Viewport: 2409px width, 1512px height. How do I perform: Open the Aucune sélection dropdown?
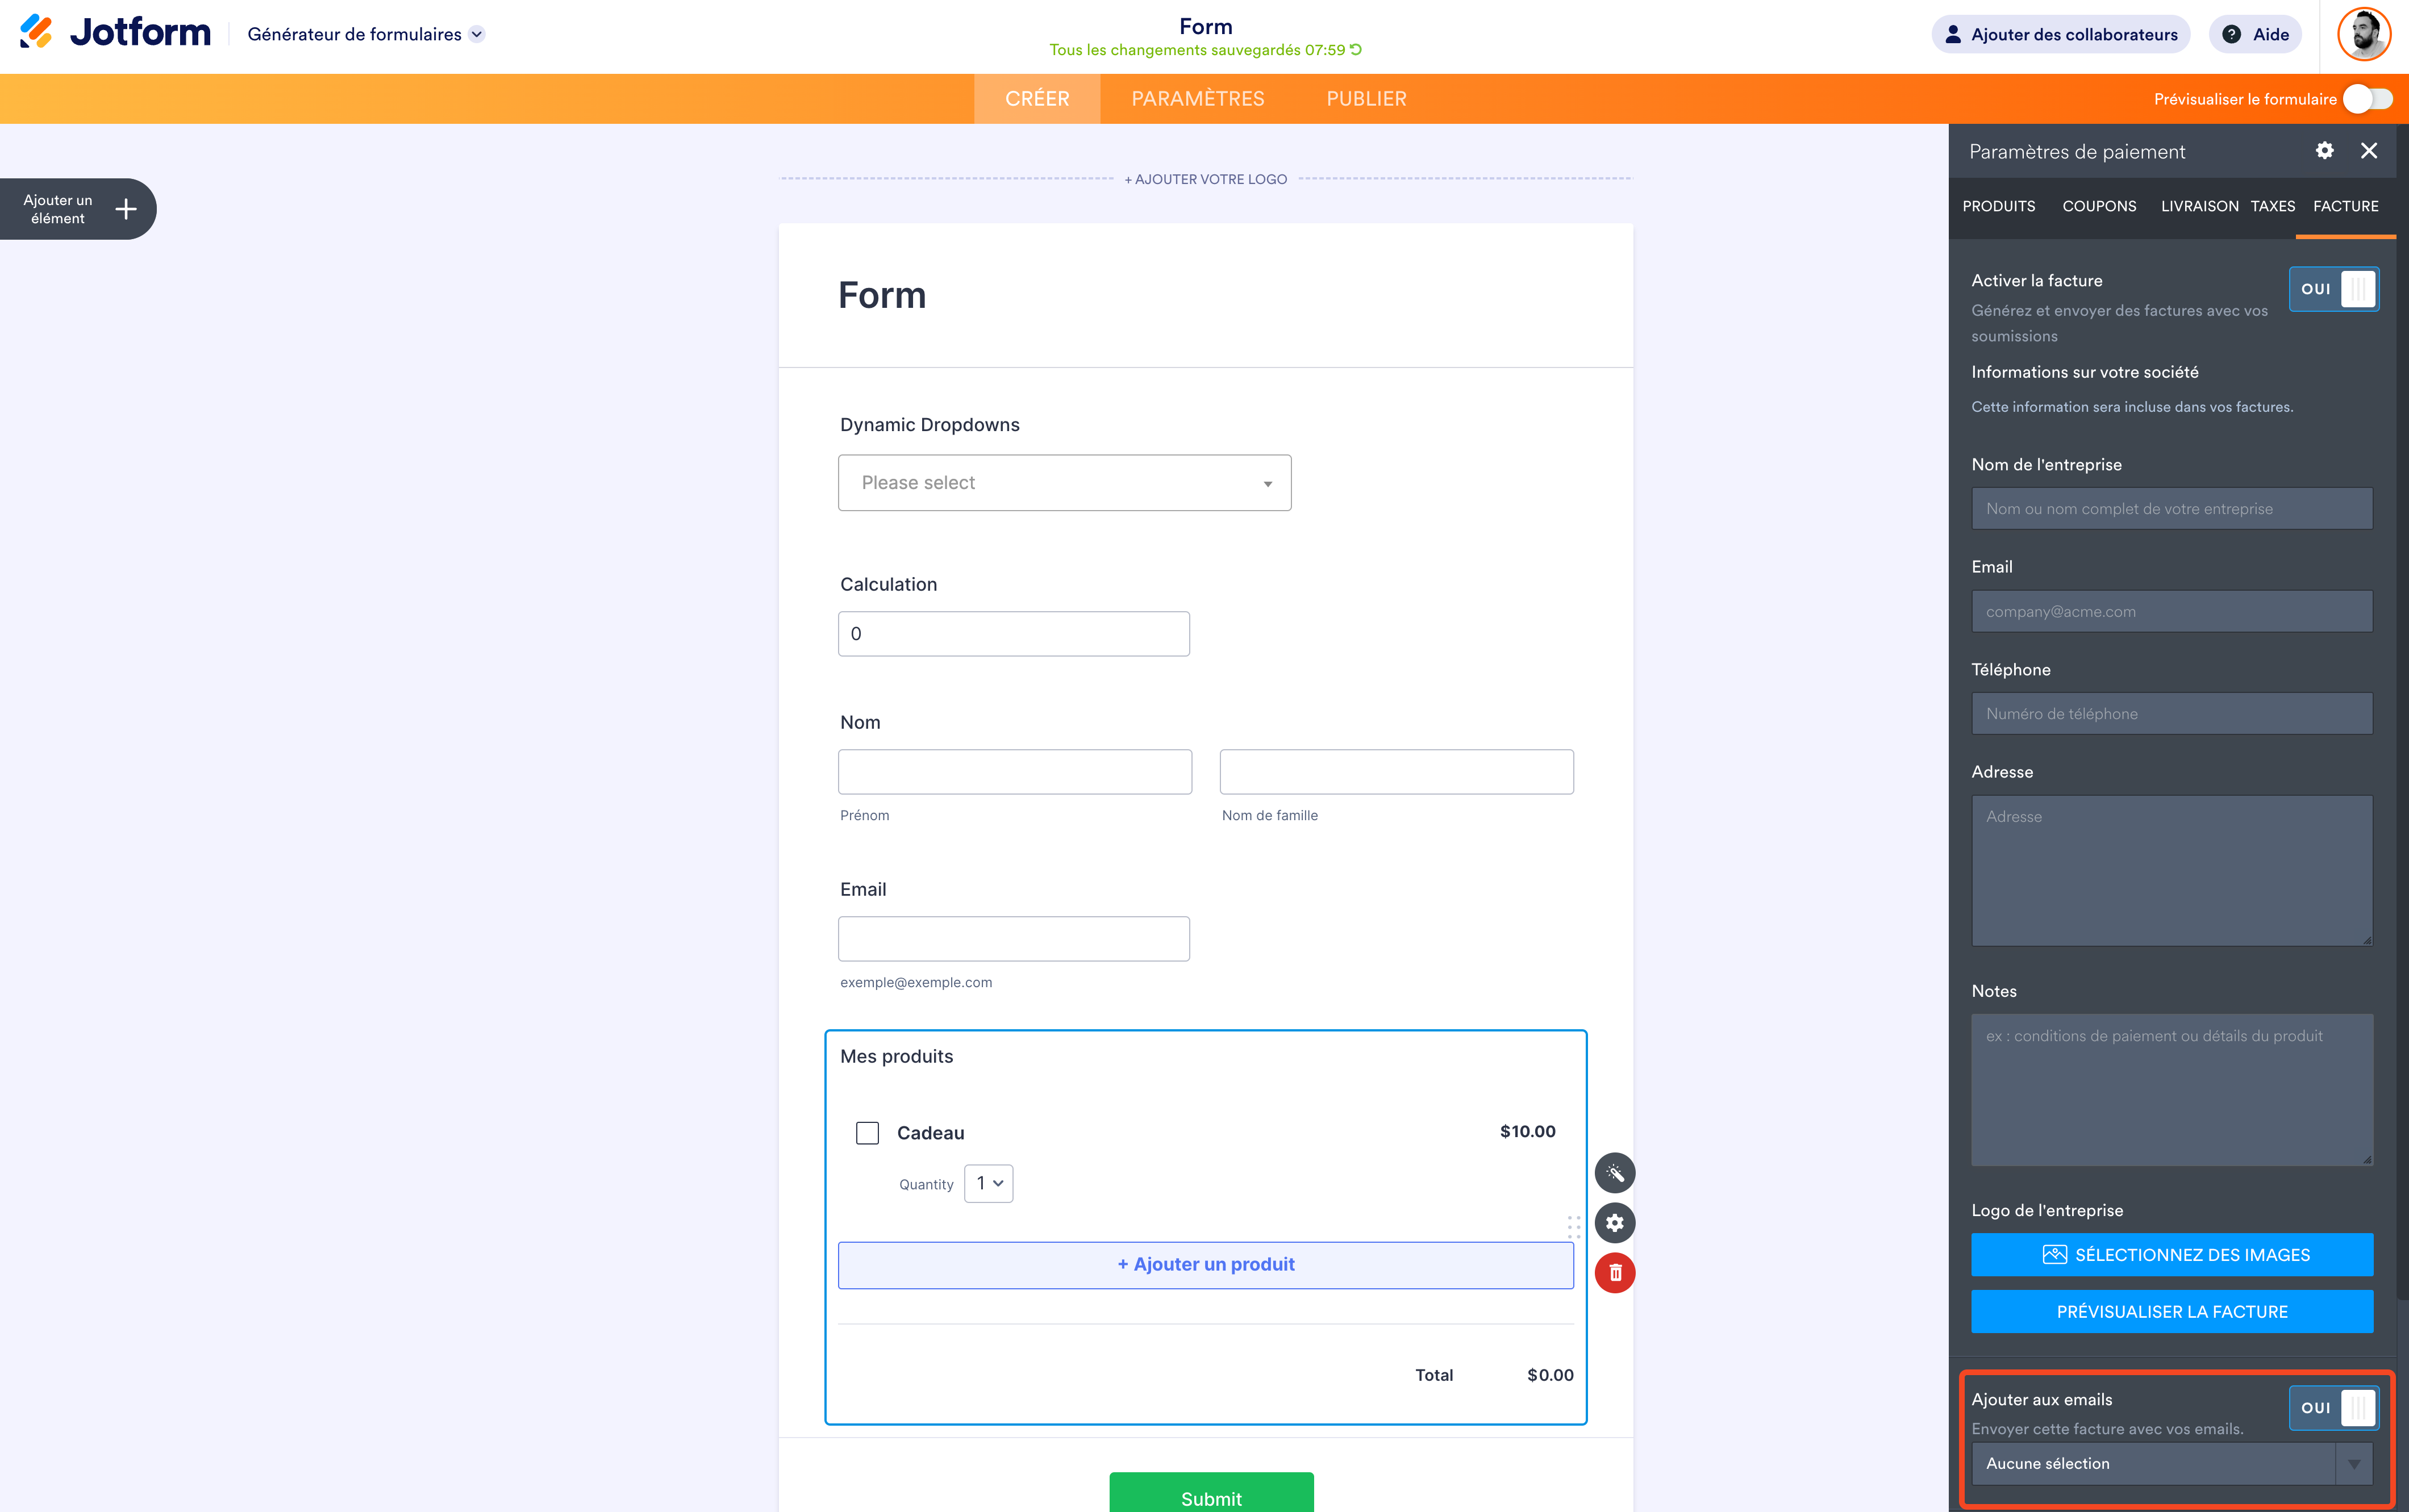pyautogui.click(x=2171, y=1464)
